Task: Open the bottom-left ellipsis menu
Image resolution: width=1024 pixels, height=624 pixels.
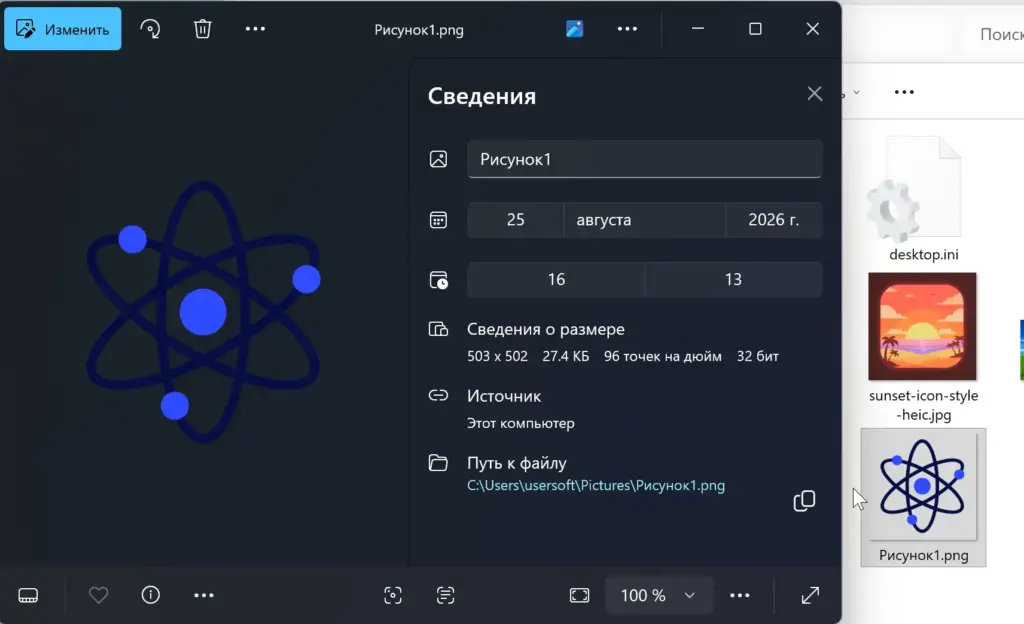Action: 204,595
